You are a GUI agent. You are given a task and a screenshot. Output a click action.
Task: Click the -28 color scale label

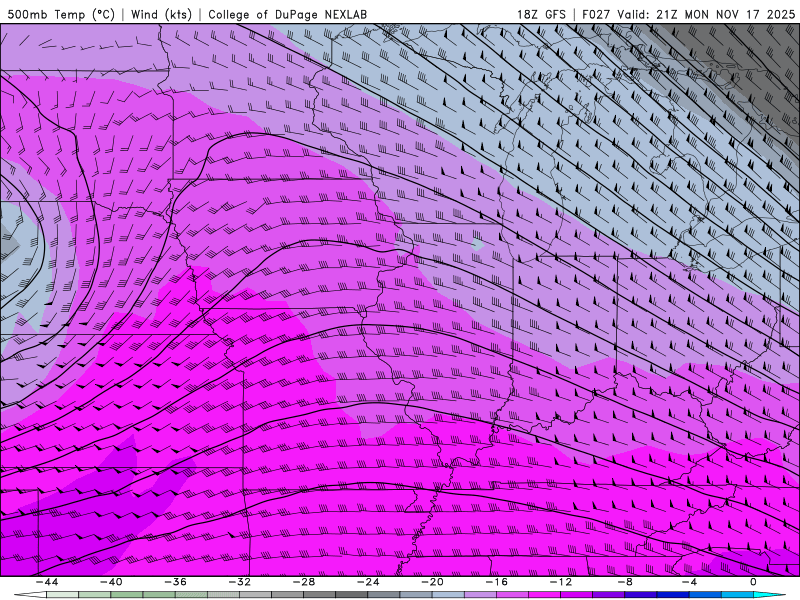pos(304,582)
